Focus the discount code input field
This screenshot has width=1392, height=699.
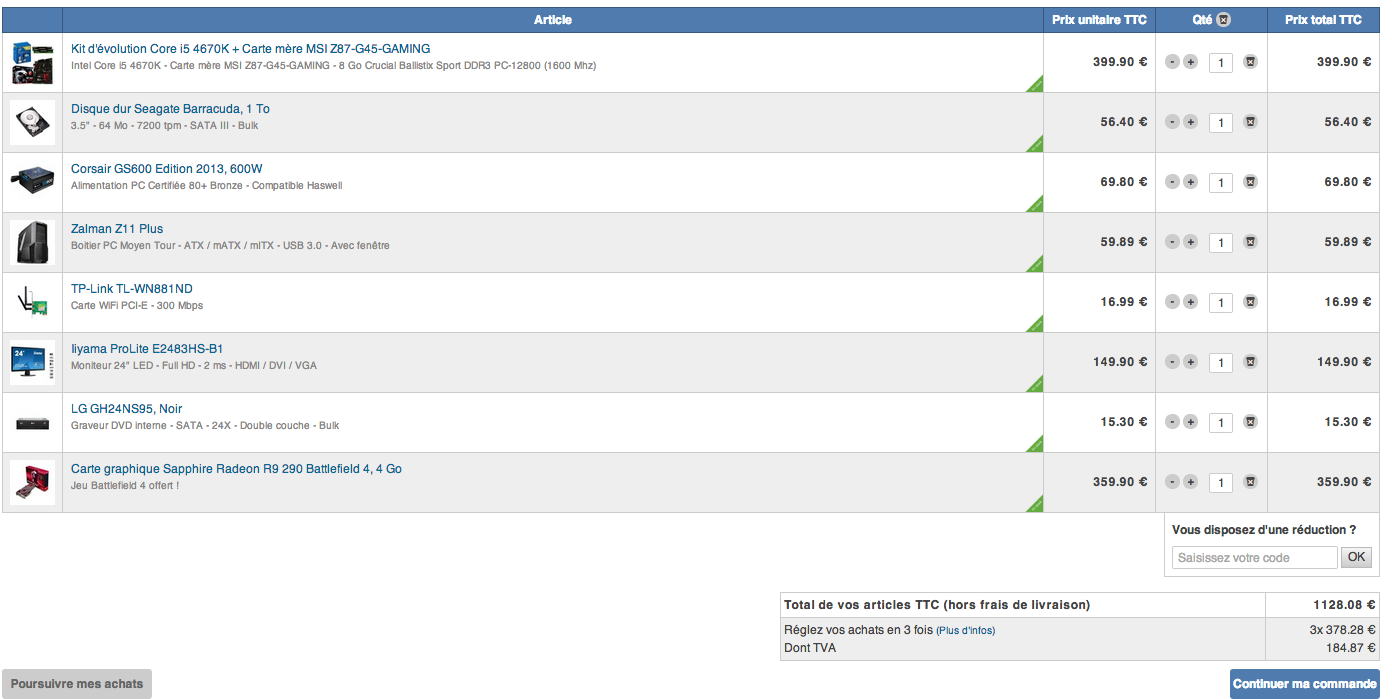coord(1254,558)
